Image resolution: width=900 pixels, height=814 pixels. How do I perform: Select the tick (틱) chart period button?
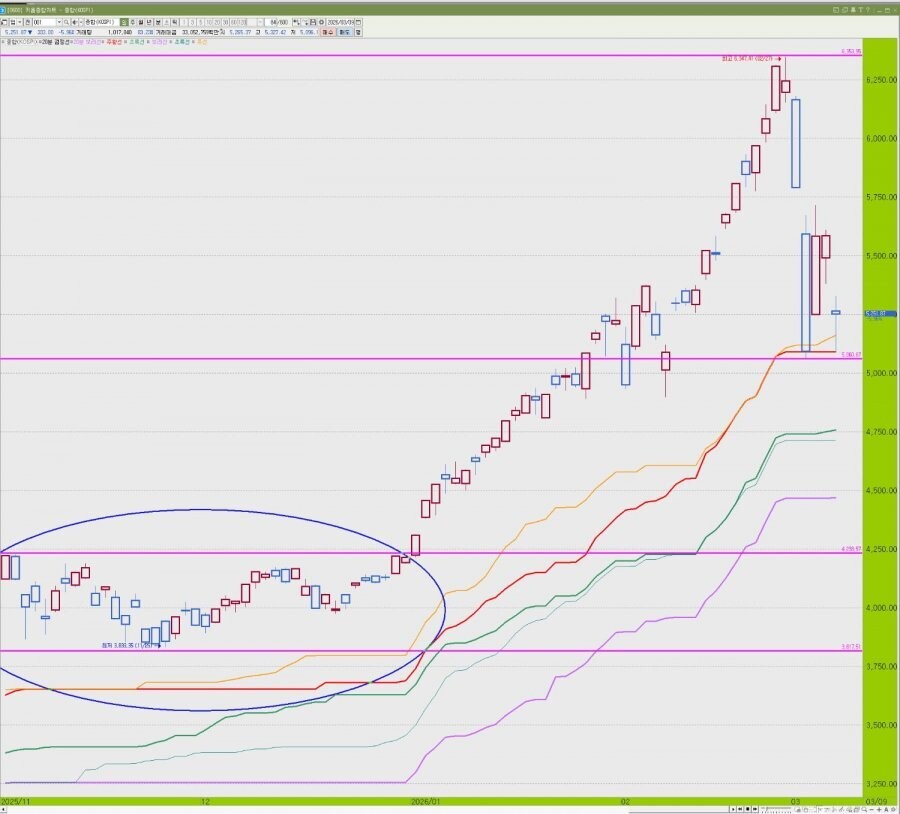(x=174, y=22)
